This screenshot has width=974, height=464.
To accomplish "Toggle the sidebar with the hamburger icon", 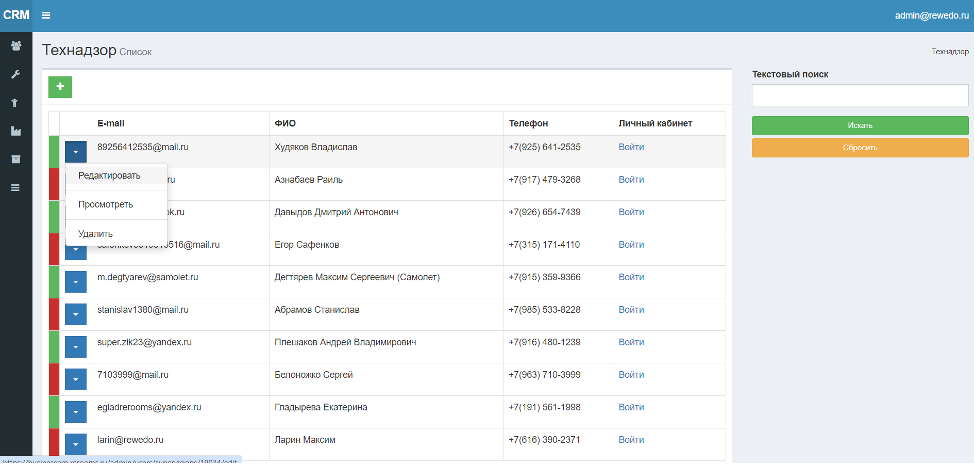I will [46, 16].
